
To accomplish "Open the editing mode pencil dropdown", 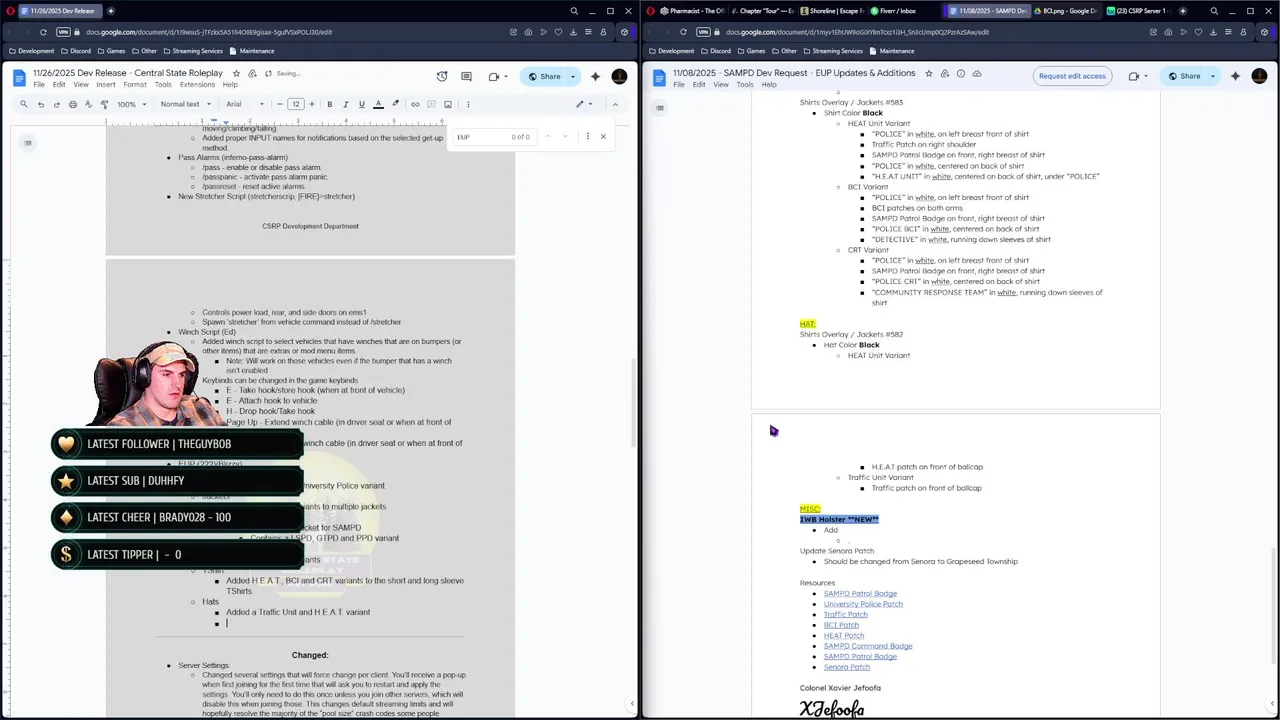I will click(x=584, y=104).
